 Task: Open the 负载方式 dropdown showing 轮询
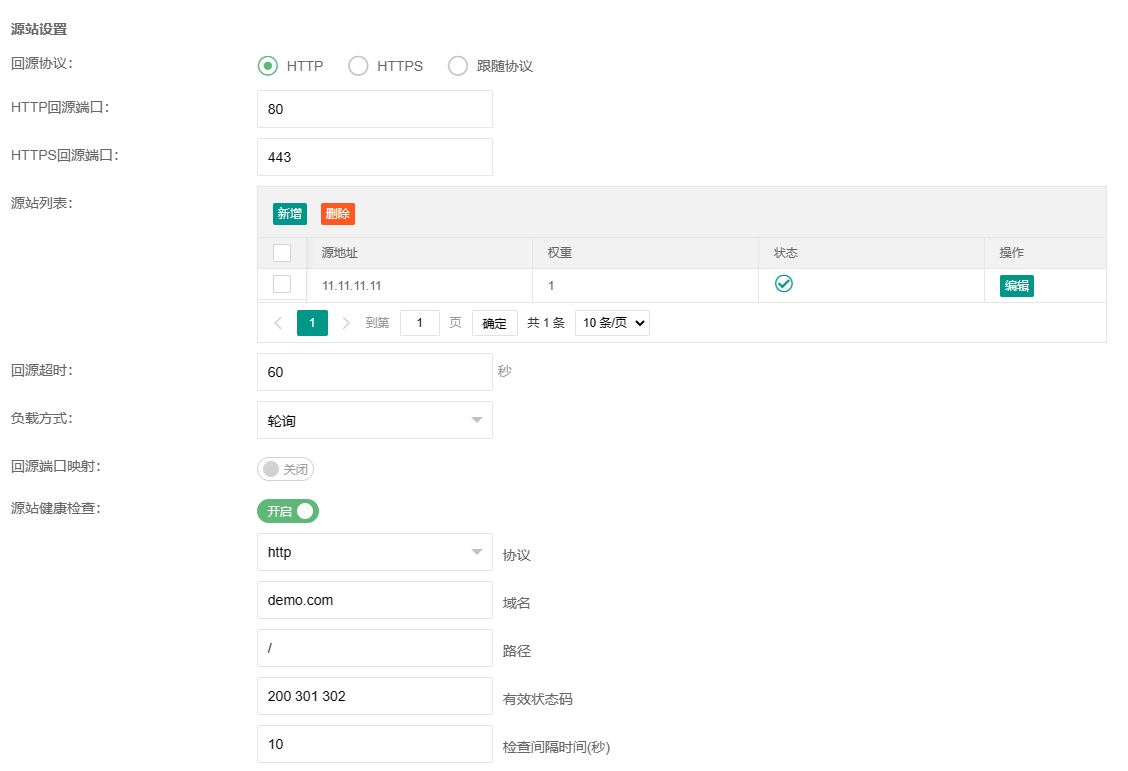tap(374, 420)
